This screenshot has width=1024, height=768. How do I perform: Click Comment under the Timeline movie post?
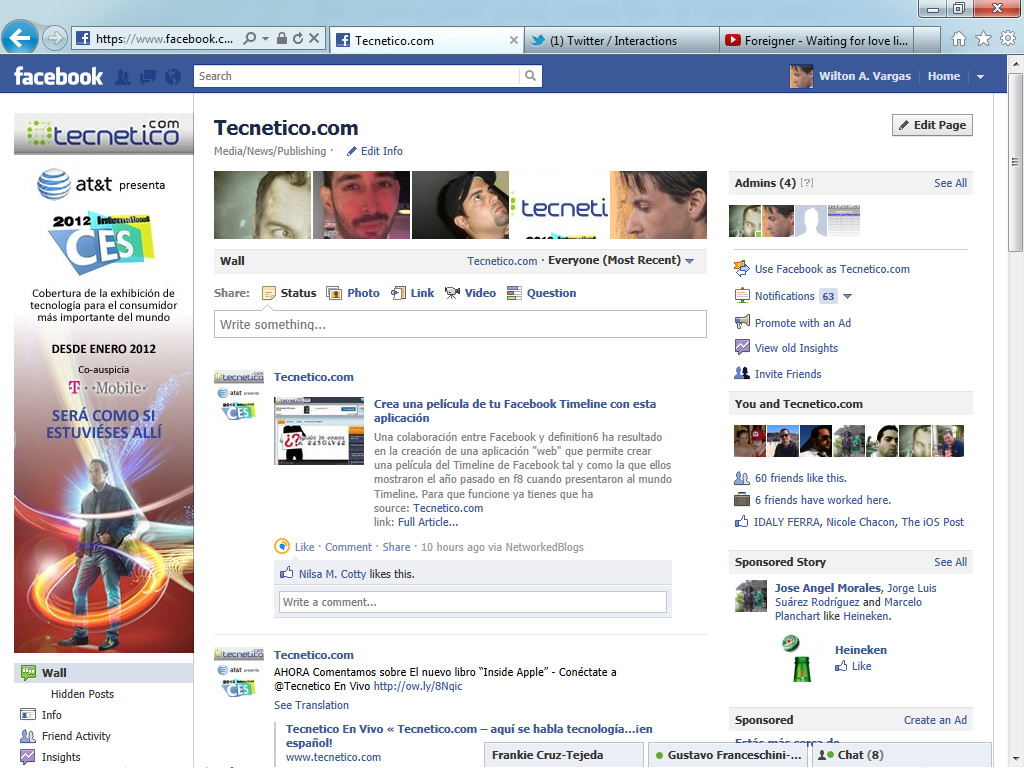[x=348, y=547]
